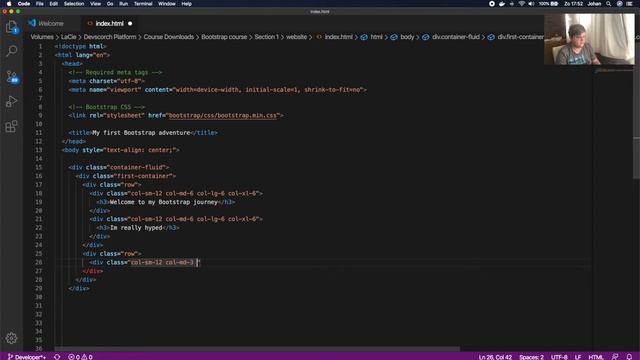Open Spotlight search in menu bar
This screenshot has width=640, height=360.
[x=609, y=4]
